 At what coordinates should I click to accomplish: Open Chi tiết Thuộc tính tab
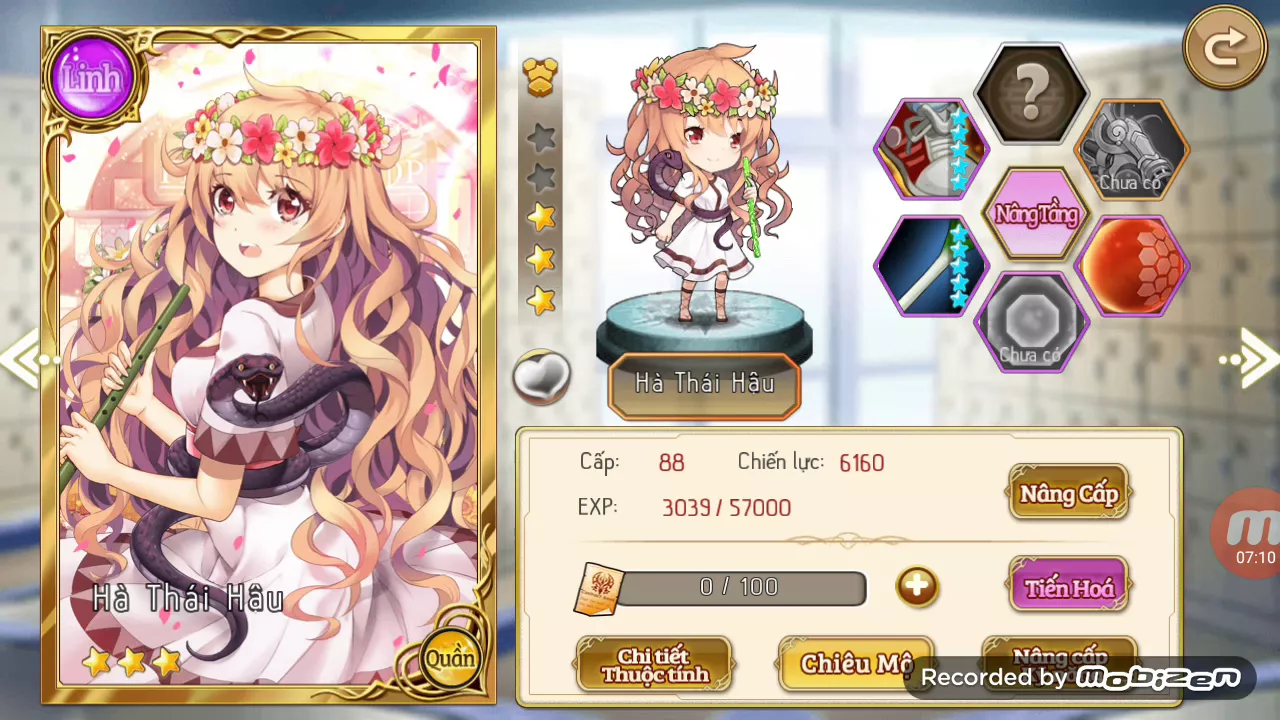tap(655, 664)
